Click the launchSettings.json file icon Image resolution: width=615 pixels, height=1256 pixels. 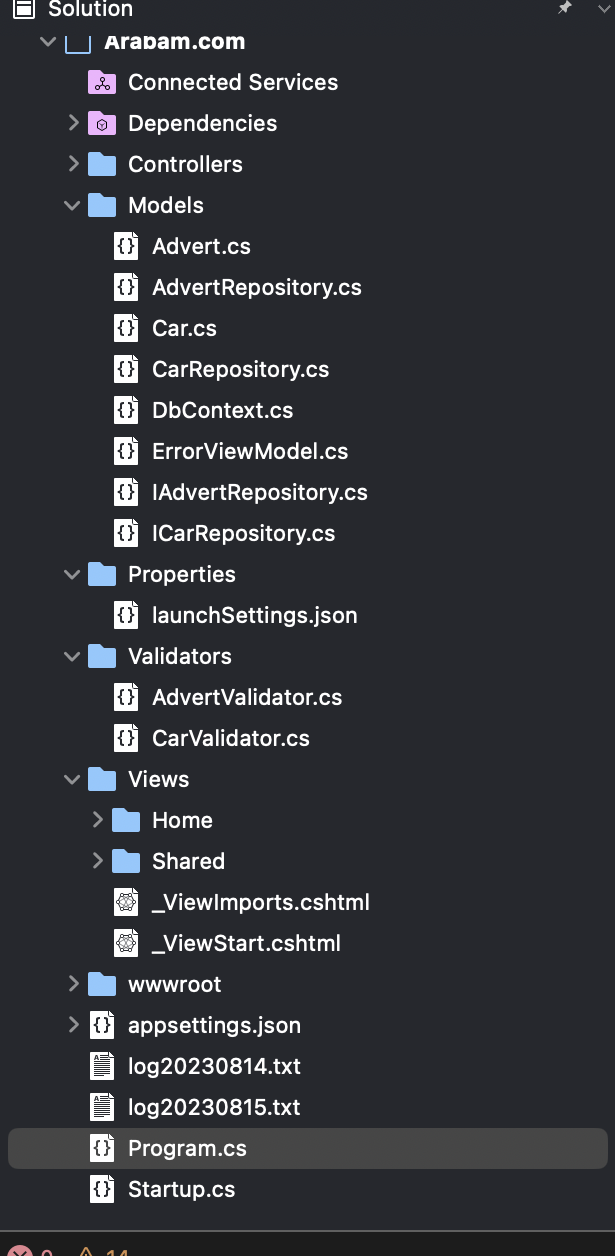[126, 615]
